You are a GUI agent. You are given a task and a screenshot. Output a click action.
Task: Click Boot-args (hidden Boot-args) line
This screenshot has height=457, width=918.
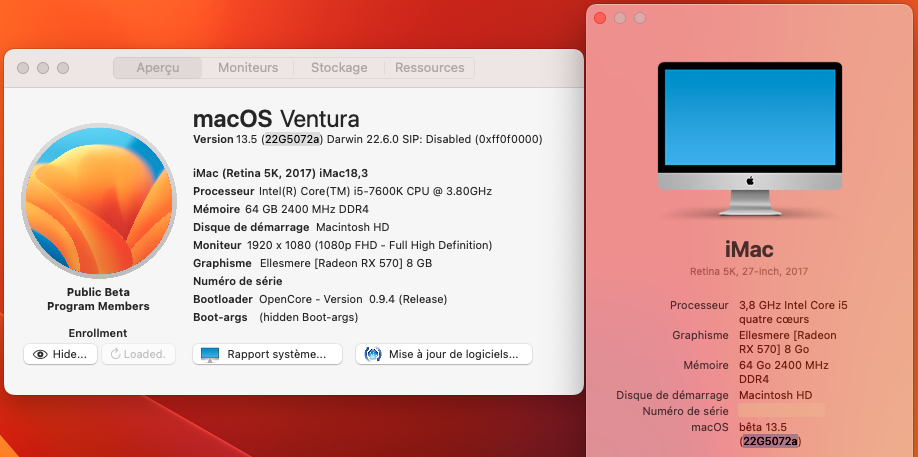(x=275, y=318)
